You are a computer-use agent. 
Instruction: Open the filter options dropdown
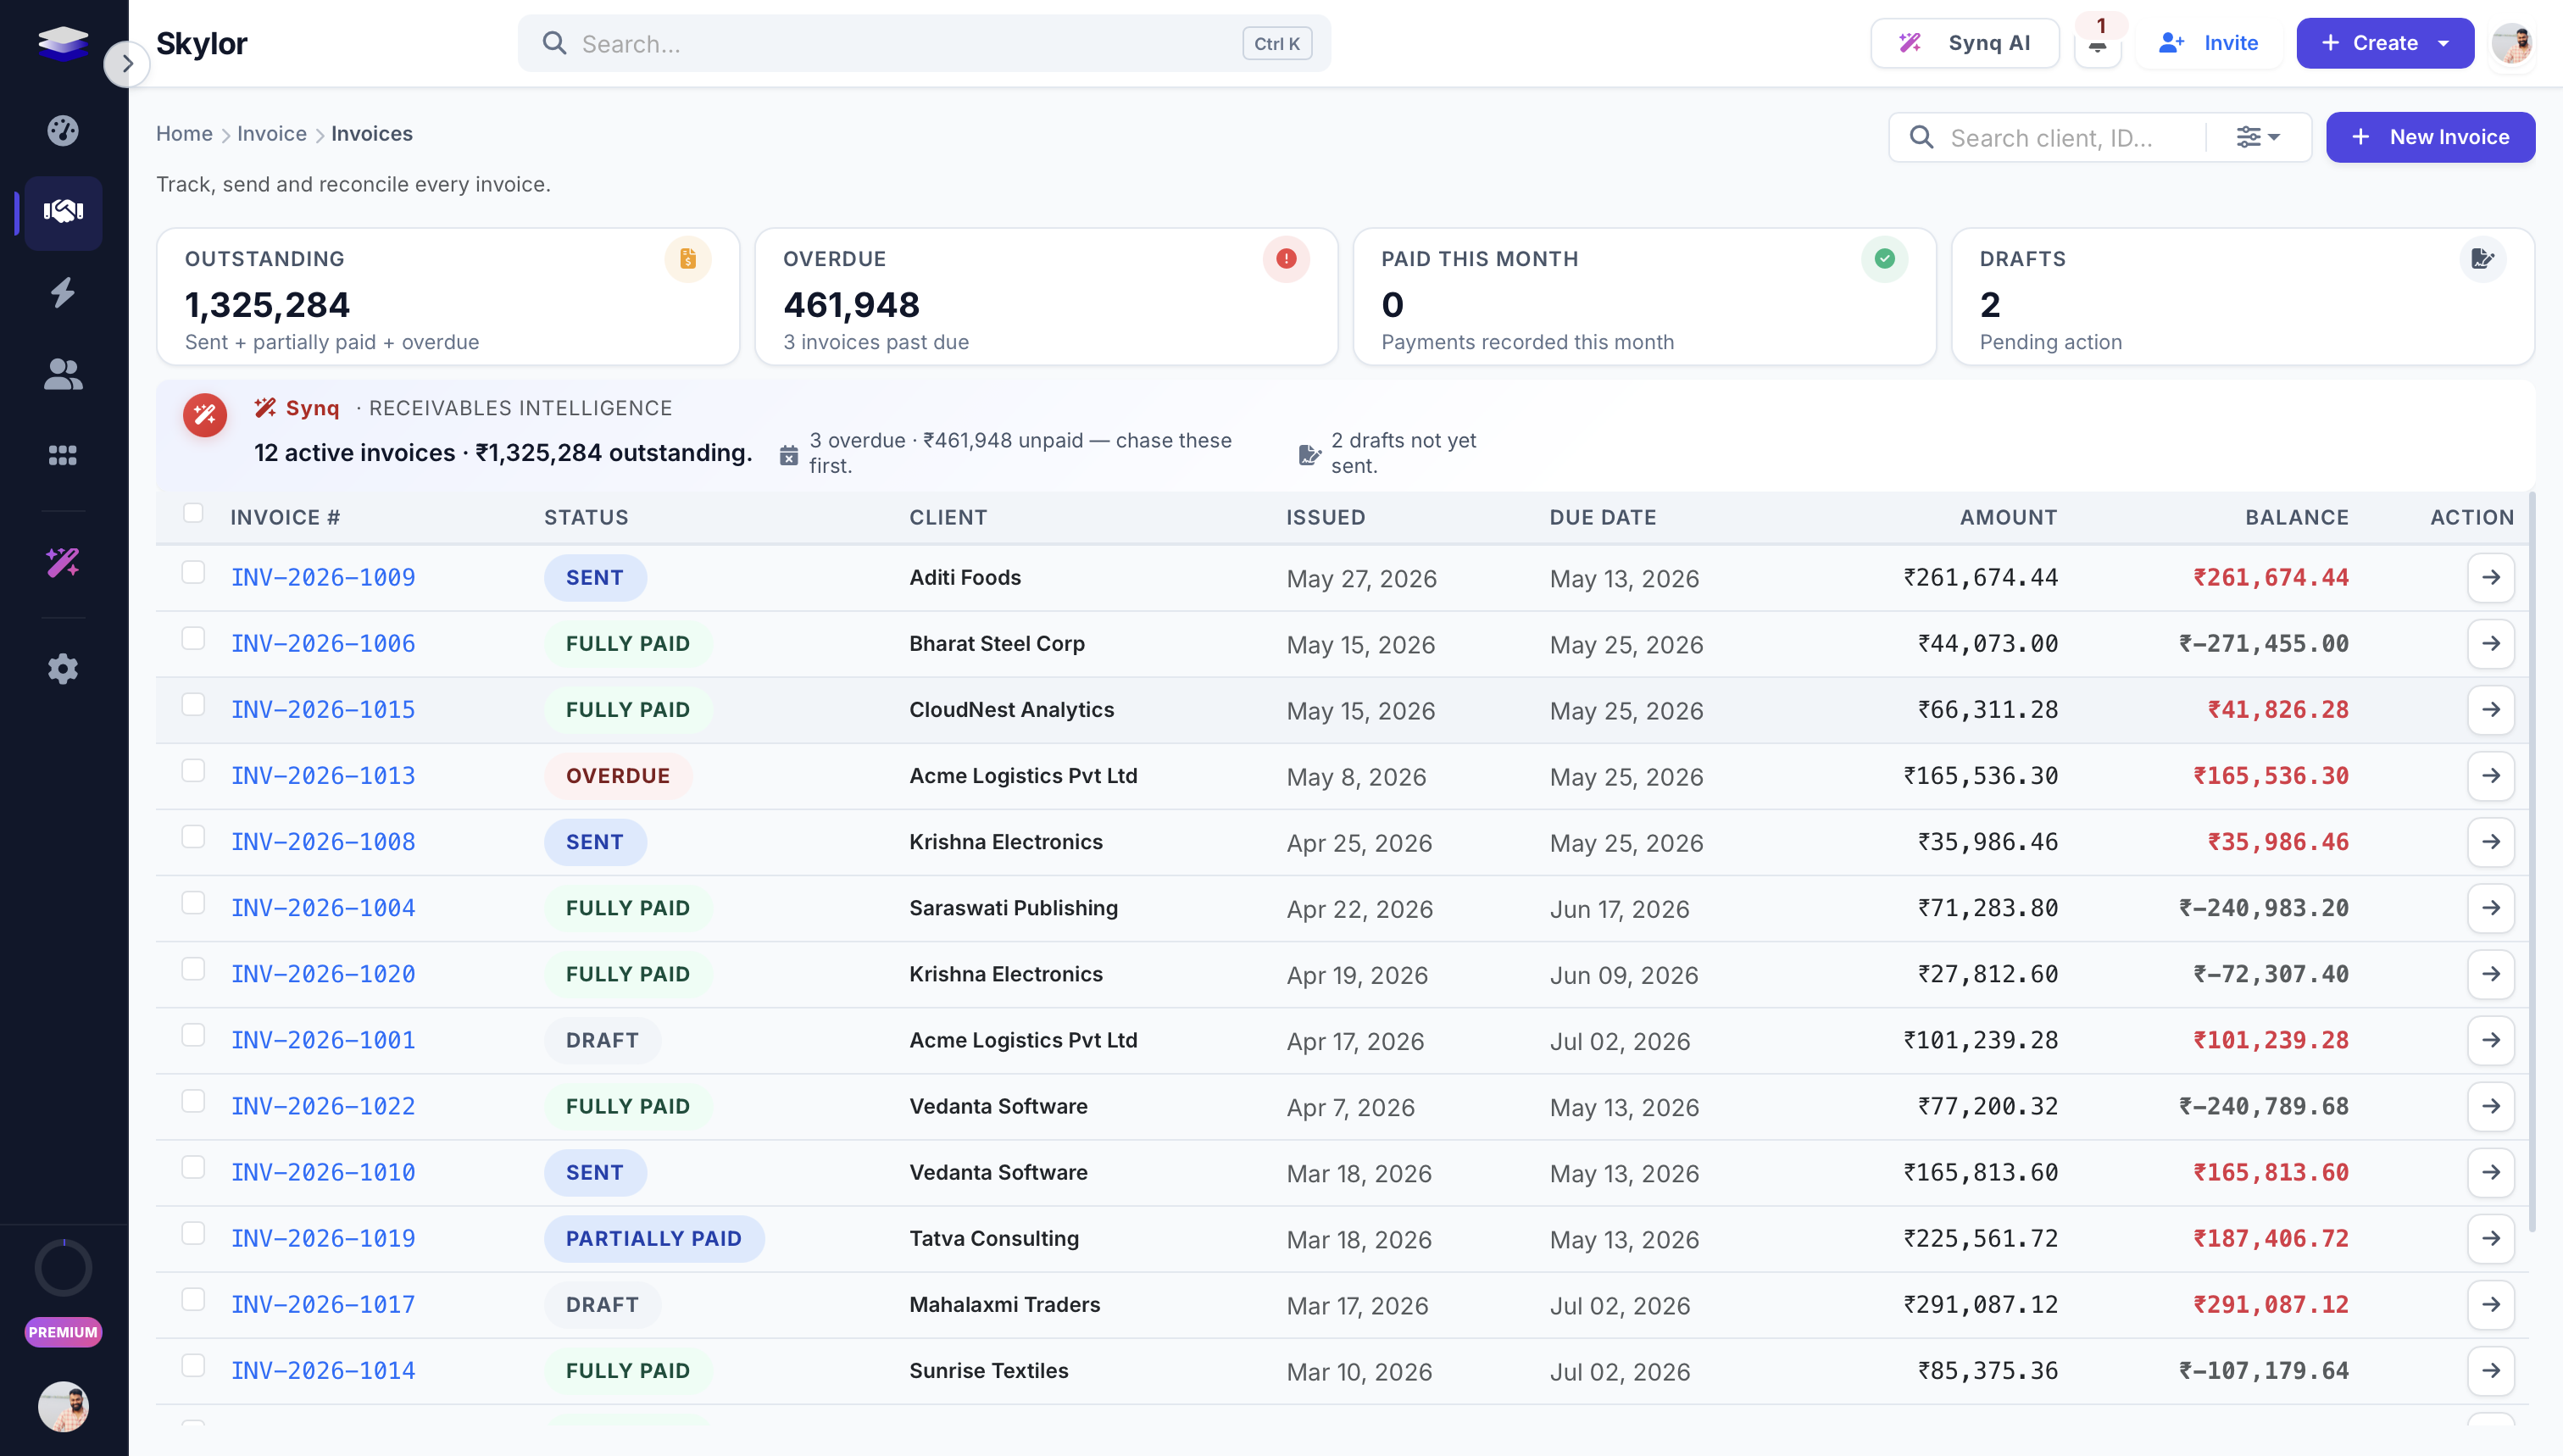click(2258, 137)
